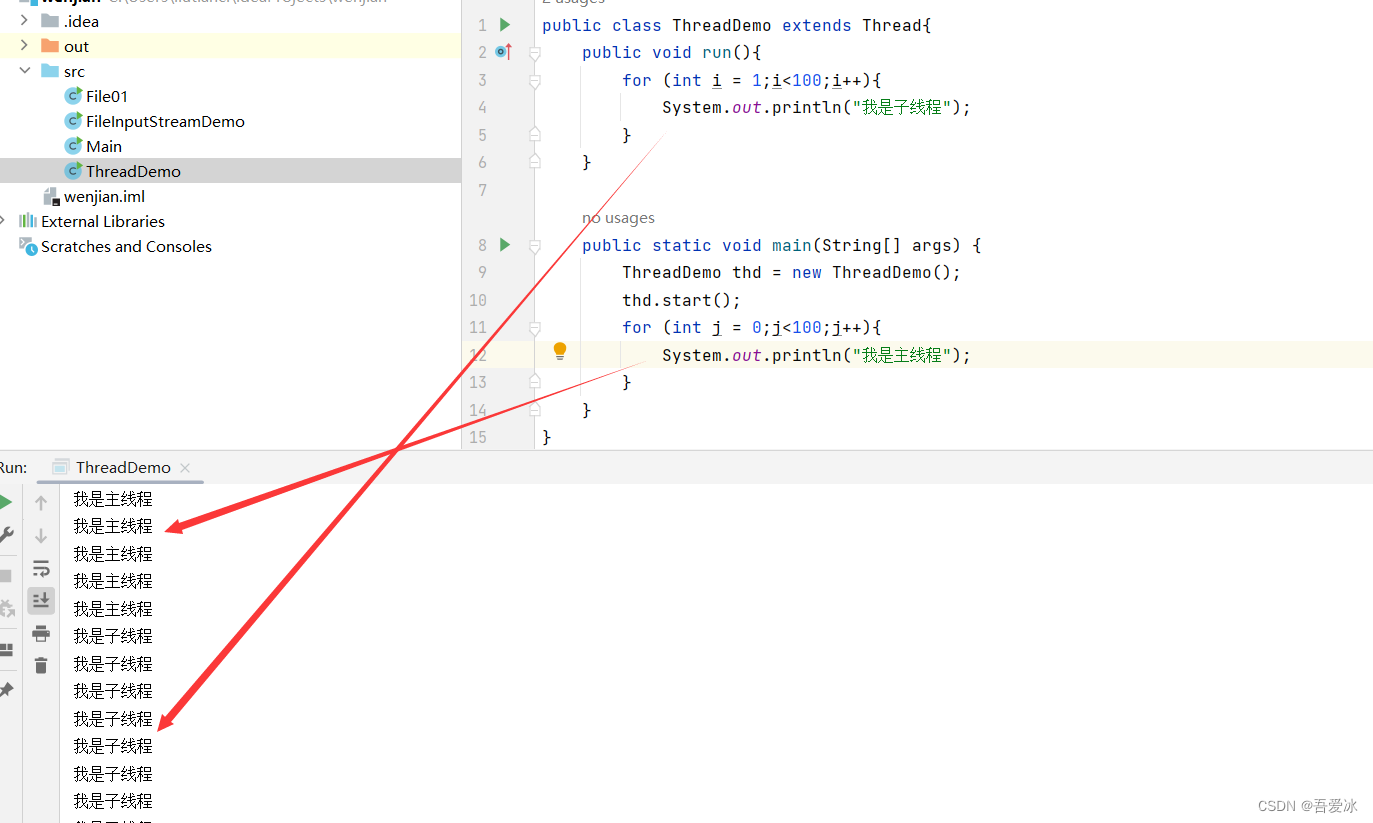Click the gray stop process icon
Image resolution: width=1373 pixels, height=823 pixels.
pos(5,576)
